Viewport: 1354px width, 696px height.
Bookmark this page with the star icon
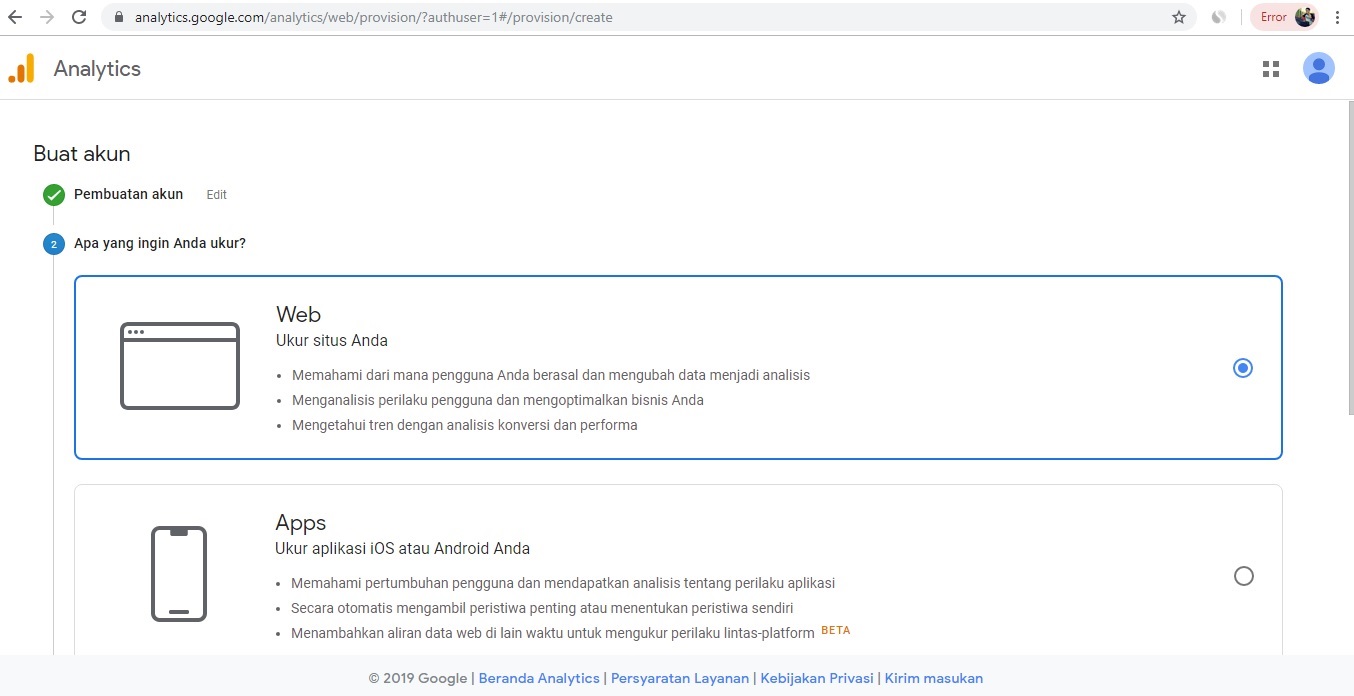point(1179,17)
